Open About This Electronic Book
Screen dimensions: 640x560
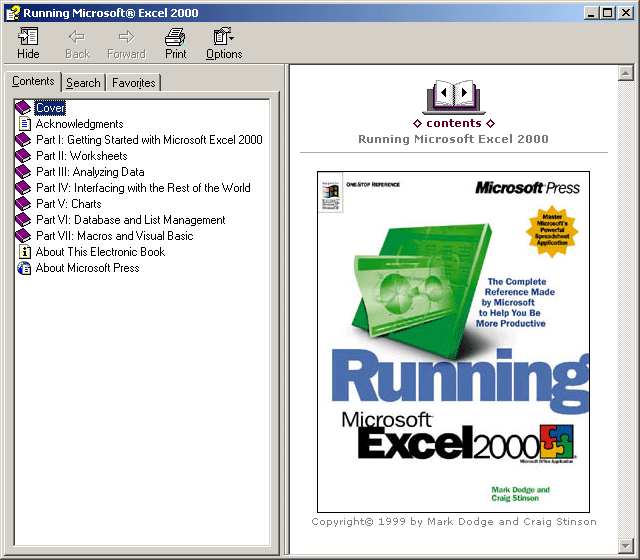pyautogui.click(x=100, y=251)
